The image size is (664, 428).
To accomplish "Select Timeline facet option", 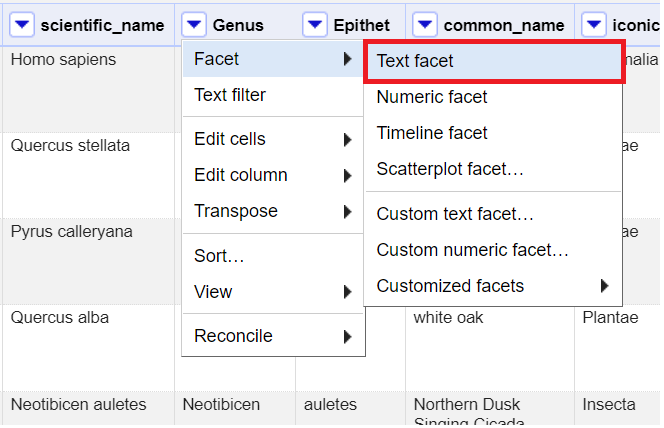I will coord(494,133).
